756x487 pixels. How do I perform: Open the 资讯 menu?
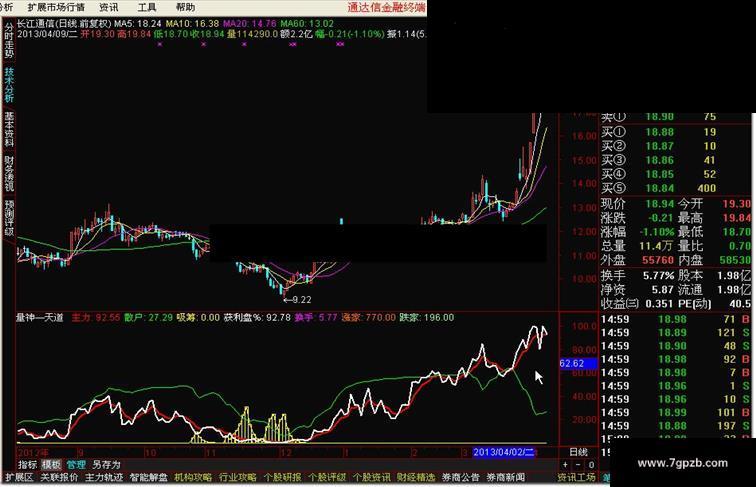[x=108, y=7]
